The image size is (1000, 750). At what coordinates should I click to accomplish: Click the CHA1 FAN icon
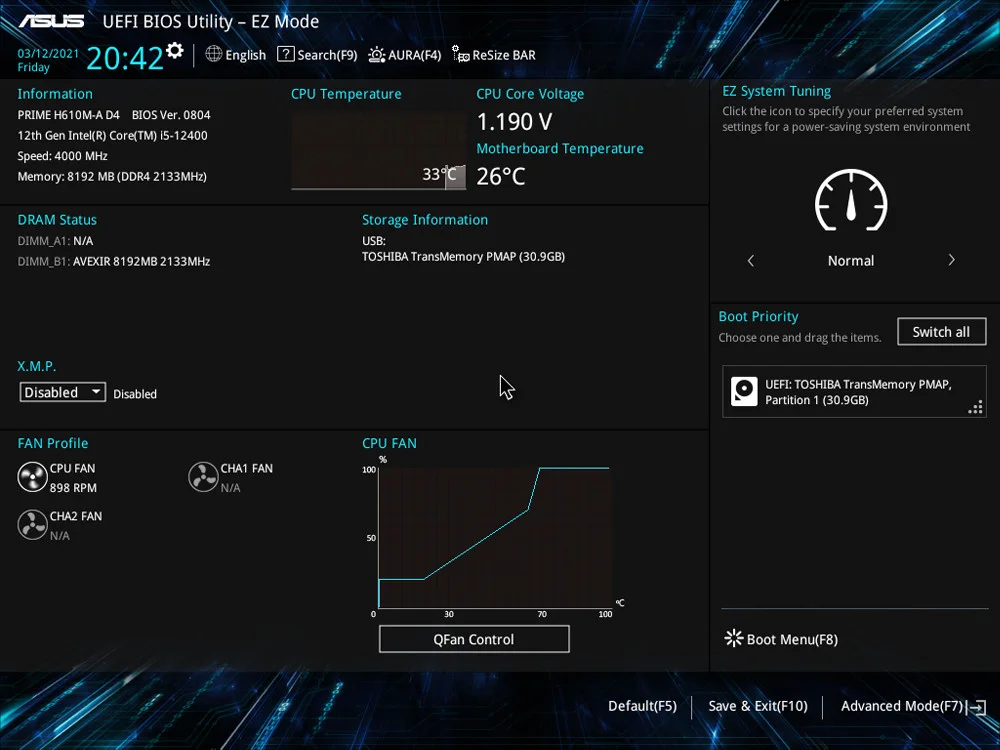point(203,477)
